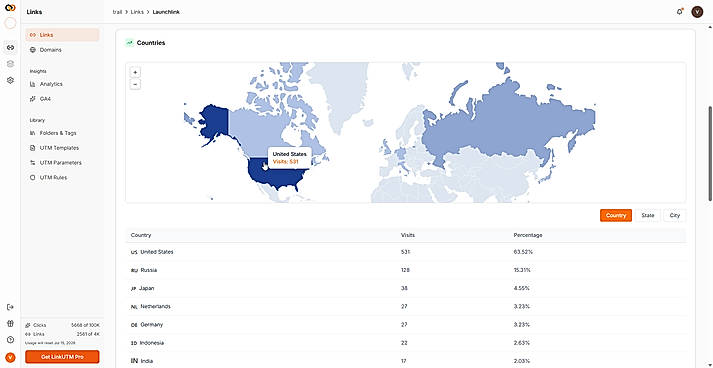The image size is (713, 368).
Task: Click the 531 visits cell
Action: tap(405, 252)
